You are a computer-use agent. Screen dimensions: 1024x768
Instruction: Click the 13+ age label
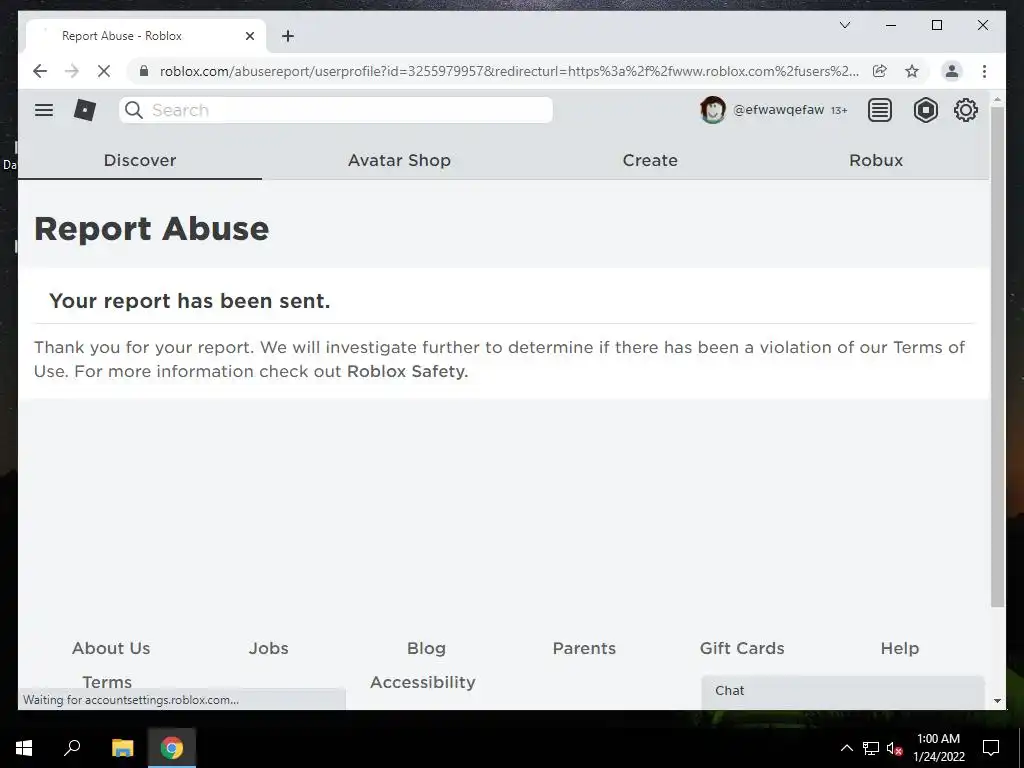coord(839,110)
